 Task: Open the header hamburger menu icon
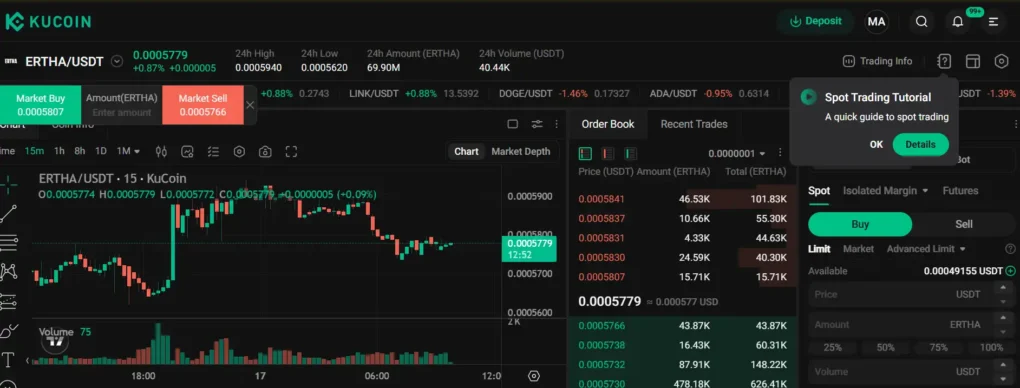[x=993, y=21]
